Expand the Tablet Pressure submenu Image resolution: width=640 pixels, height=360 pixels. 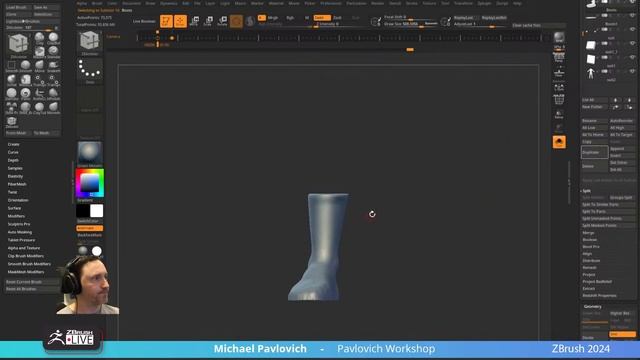tap(21, 240)
